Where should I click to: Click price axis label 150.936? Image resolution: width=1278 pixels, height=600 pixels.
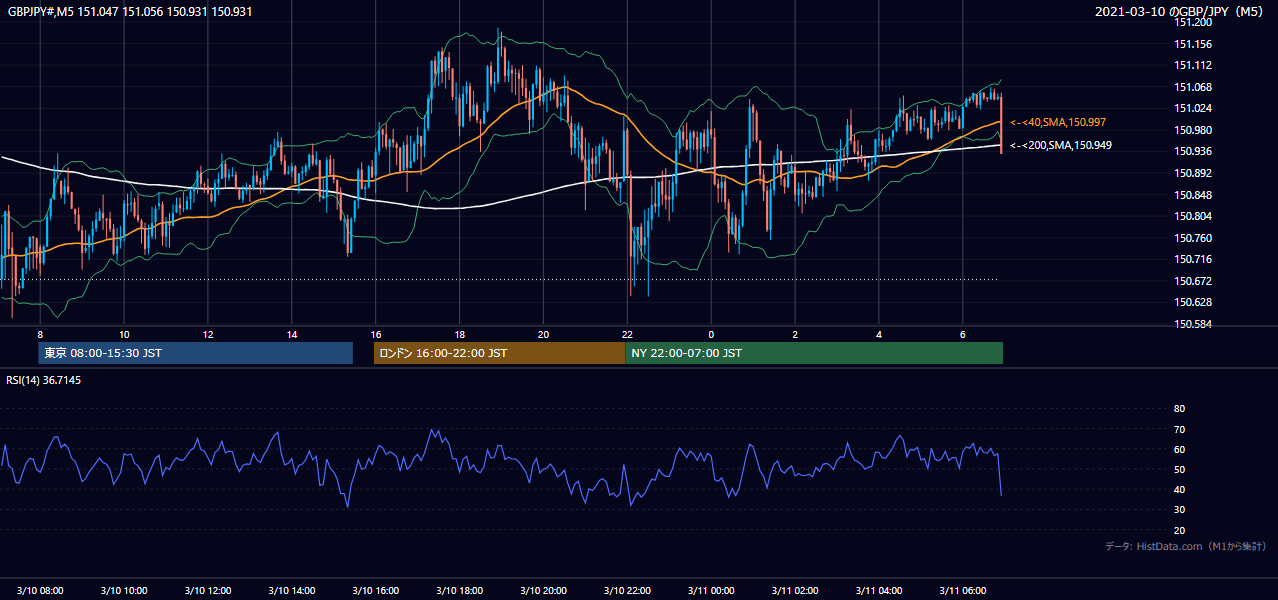point(1193,151)
